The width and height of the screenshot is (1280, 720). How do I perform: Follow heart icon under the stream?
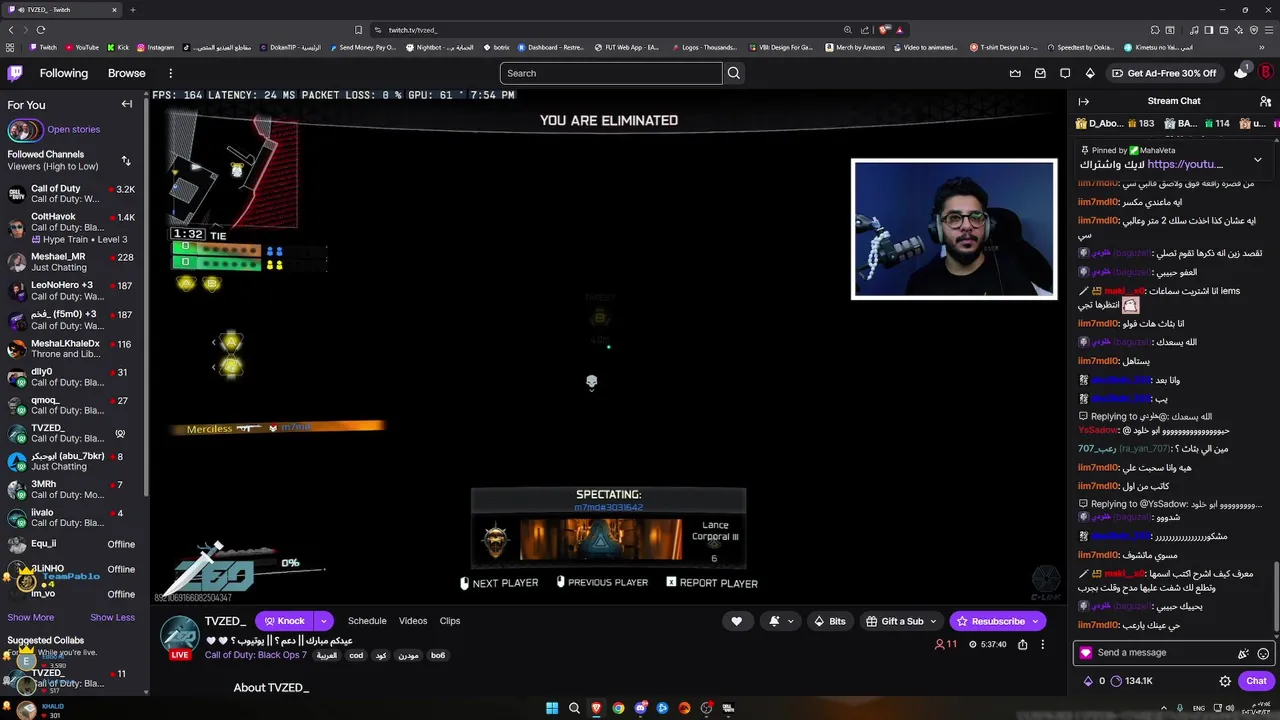(737, 621)
